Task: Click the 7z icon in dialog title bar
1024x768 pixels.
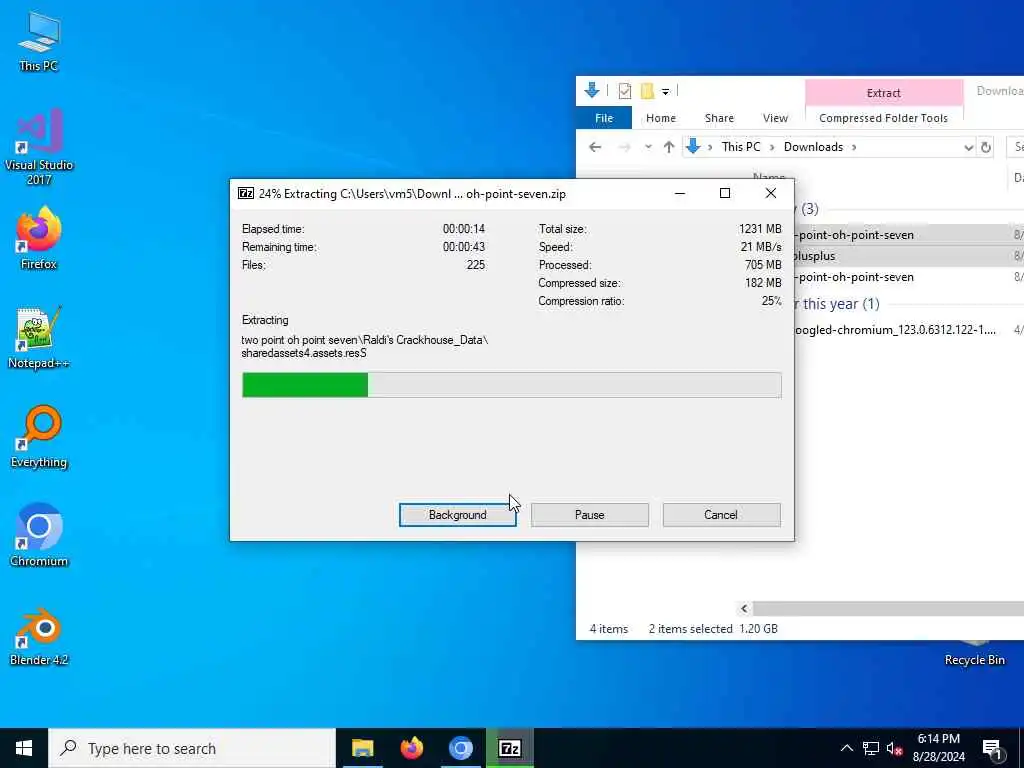Action: [x=246, y=193]
